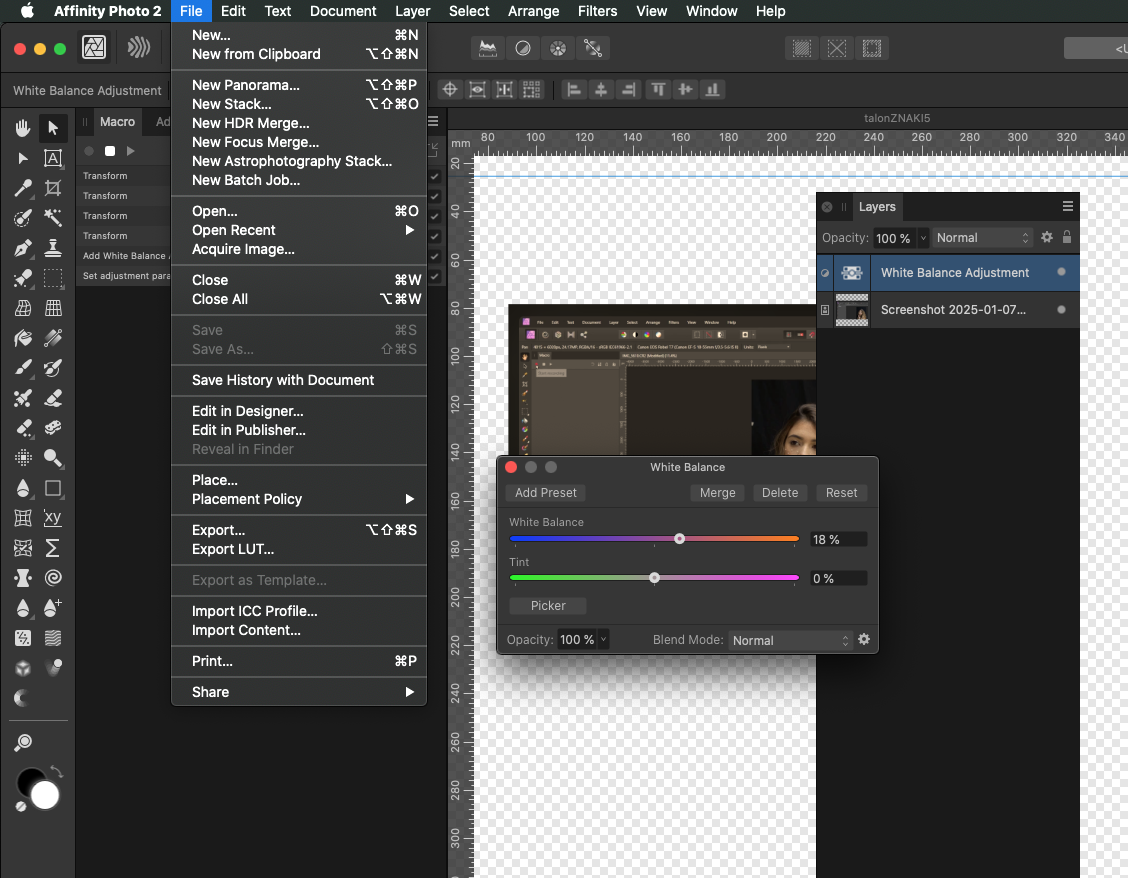
Task: Activate the Flood Select magic wand tool
Action: 53,218
